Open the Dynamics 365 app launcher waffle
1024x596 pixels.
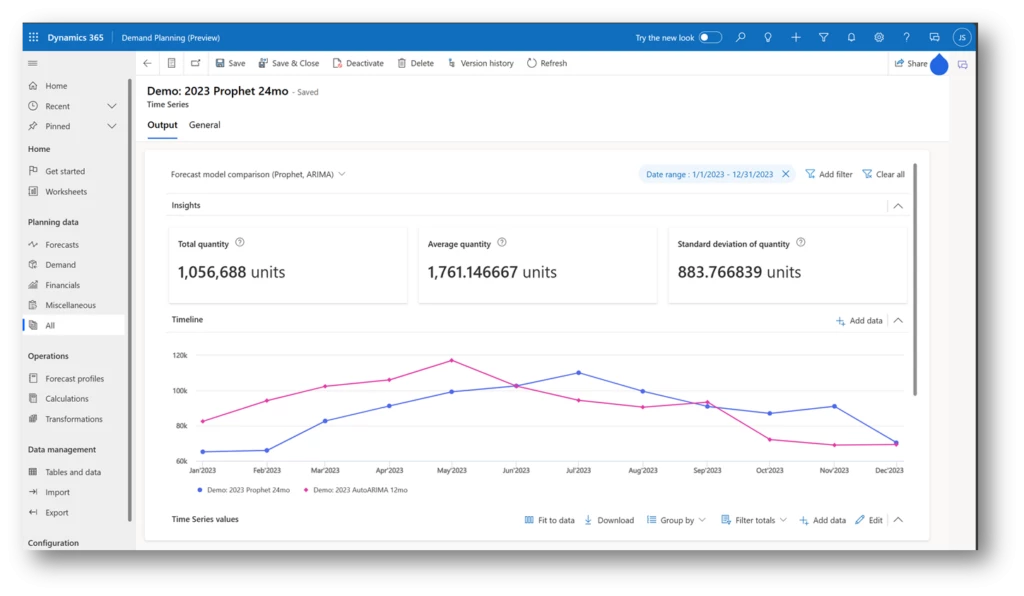coord(33,38)
